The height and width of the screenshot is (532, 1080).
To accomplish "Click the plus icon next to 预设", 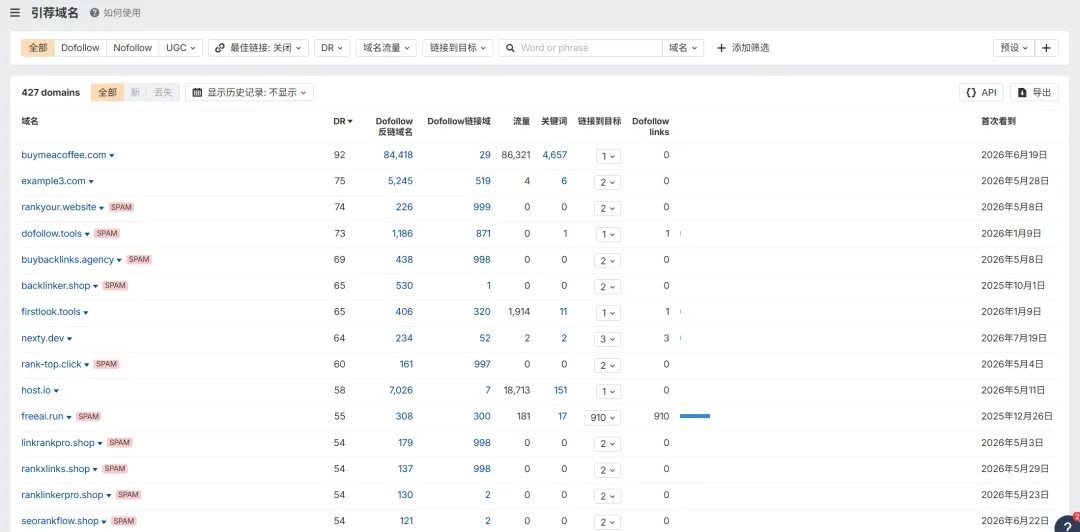I will coord(1046,48).
